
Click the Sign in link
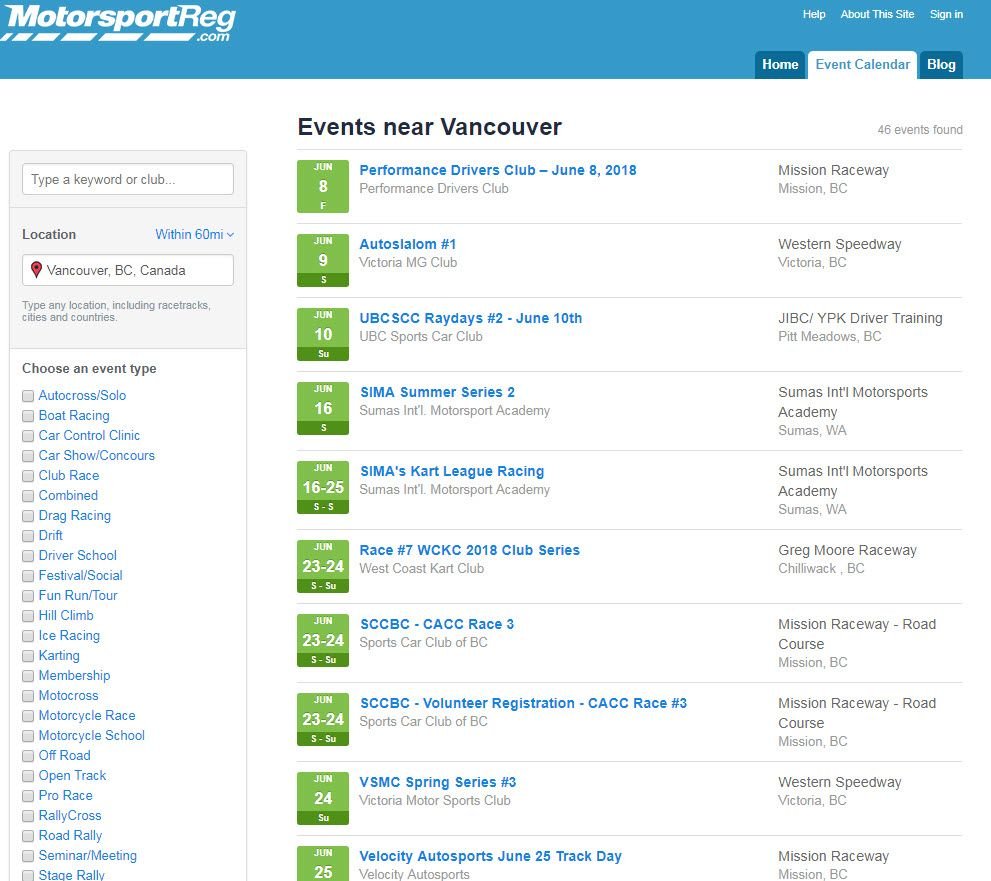click(946, 14)
